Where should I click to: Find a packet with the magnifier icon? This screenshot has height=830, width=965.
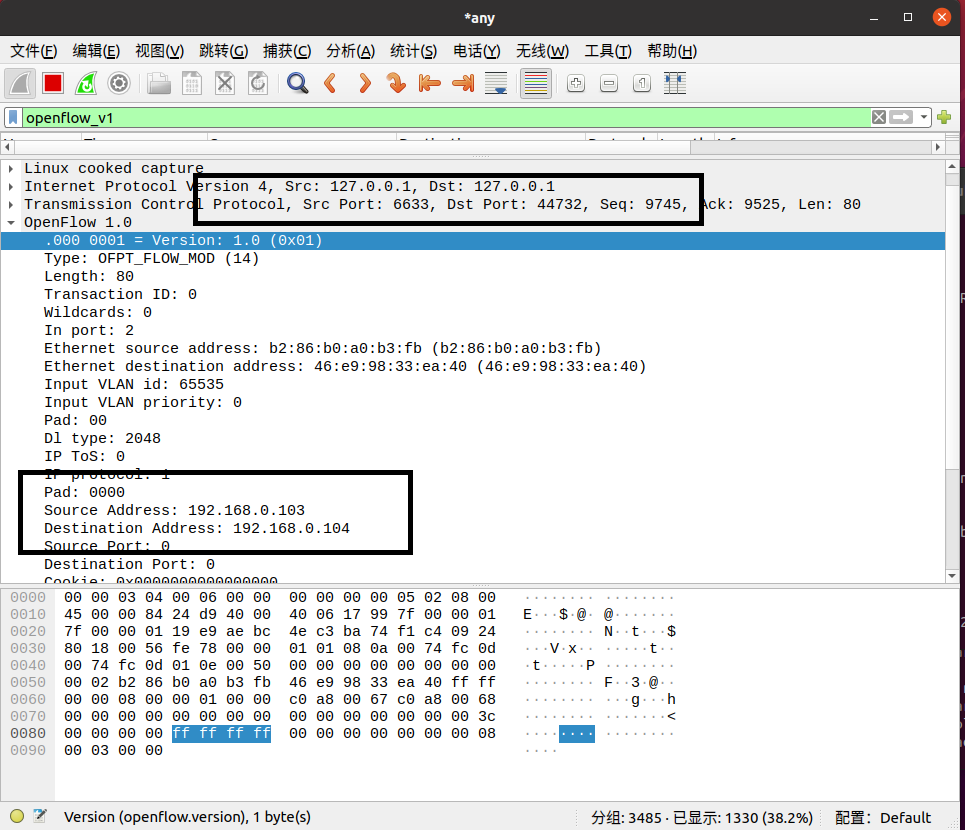click(x=298, y=83)
